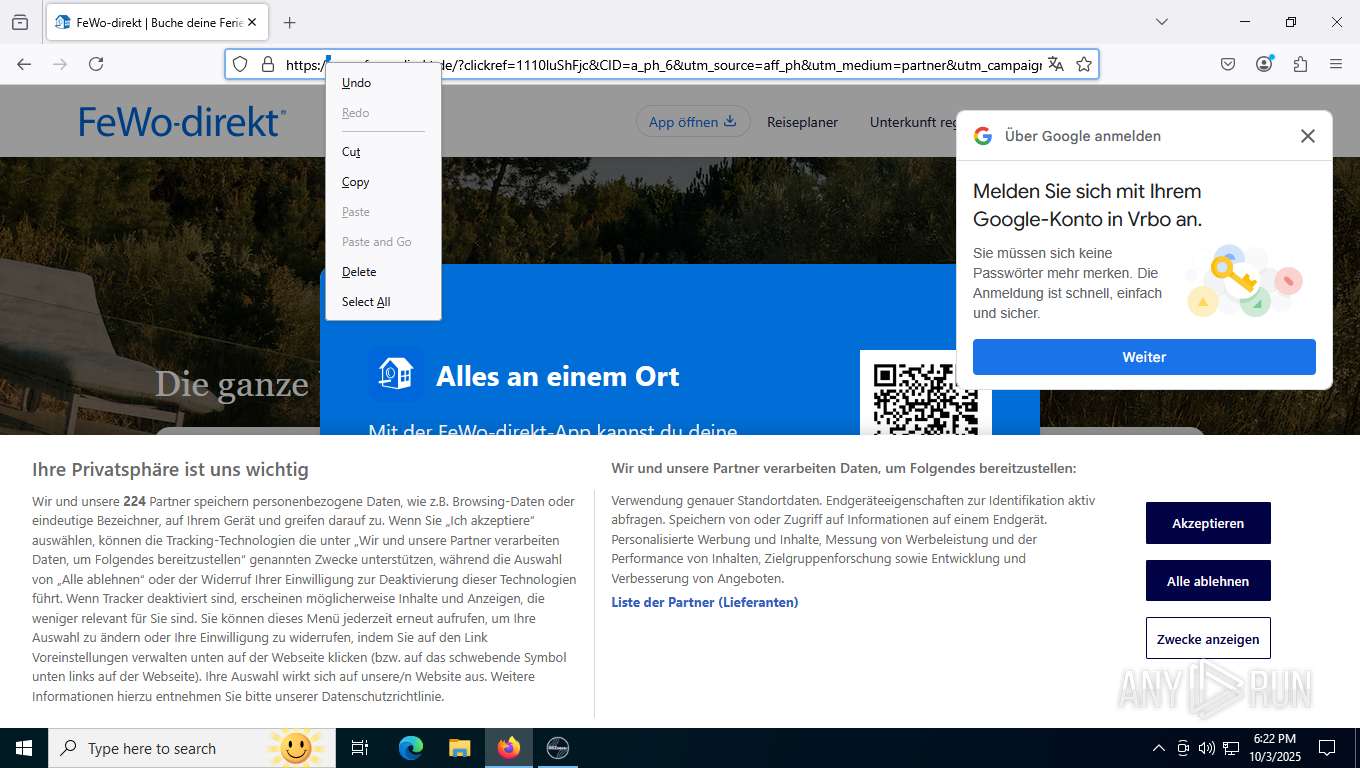Bookmark this page with the star
This screenshot has width=1360, height=768.
point(1084,64)
